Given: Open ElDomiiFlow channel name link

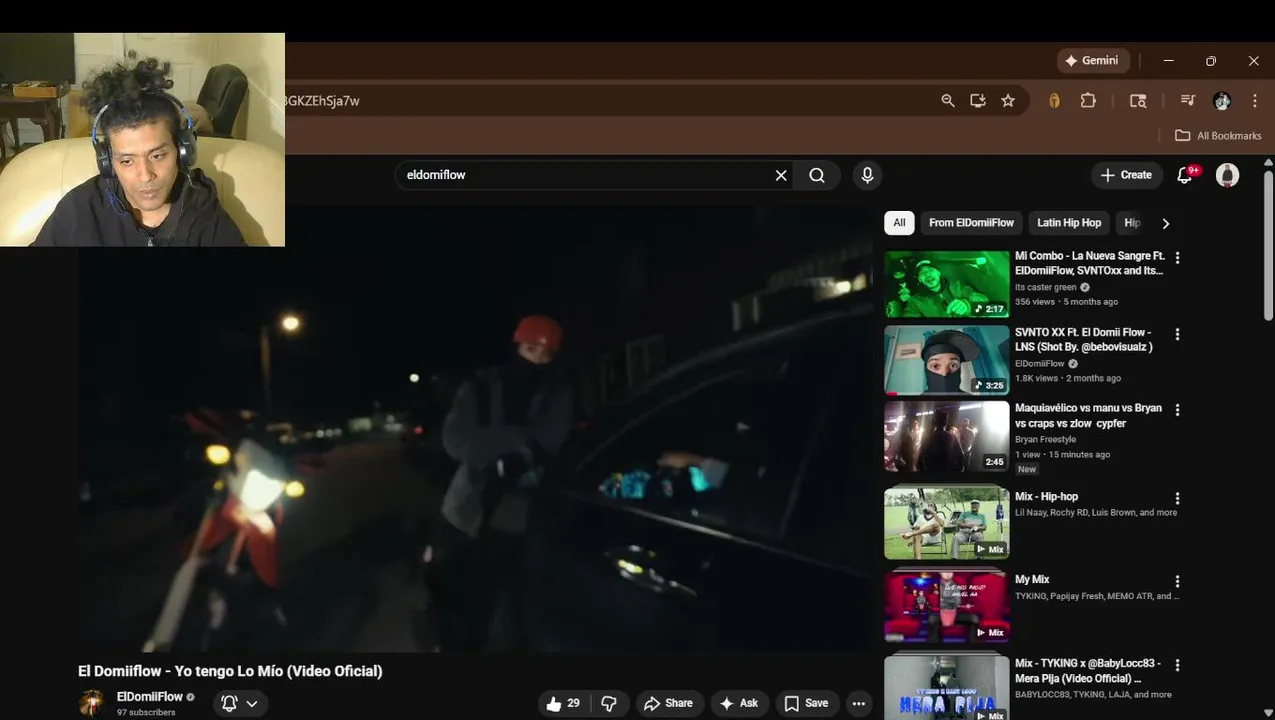Looking at the screenshot, I should (x=150, y=697).
